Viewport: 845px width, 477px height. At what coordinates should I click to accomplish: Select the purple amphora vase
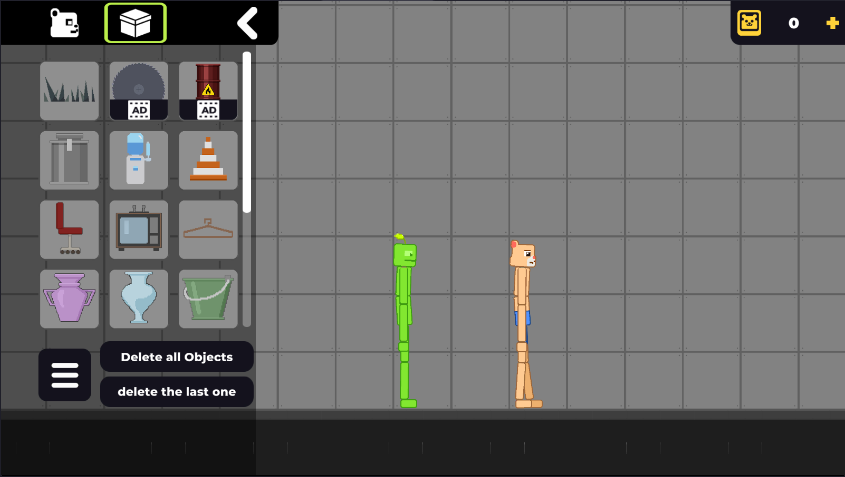[70, 299]
